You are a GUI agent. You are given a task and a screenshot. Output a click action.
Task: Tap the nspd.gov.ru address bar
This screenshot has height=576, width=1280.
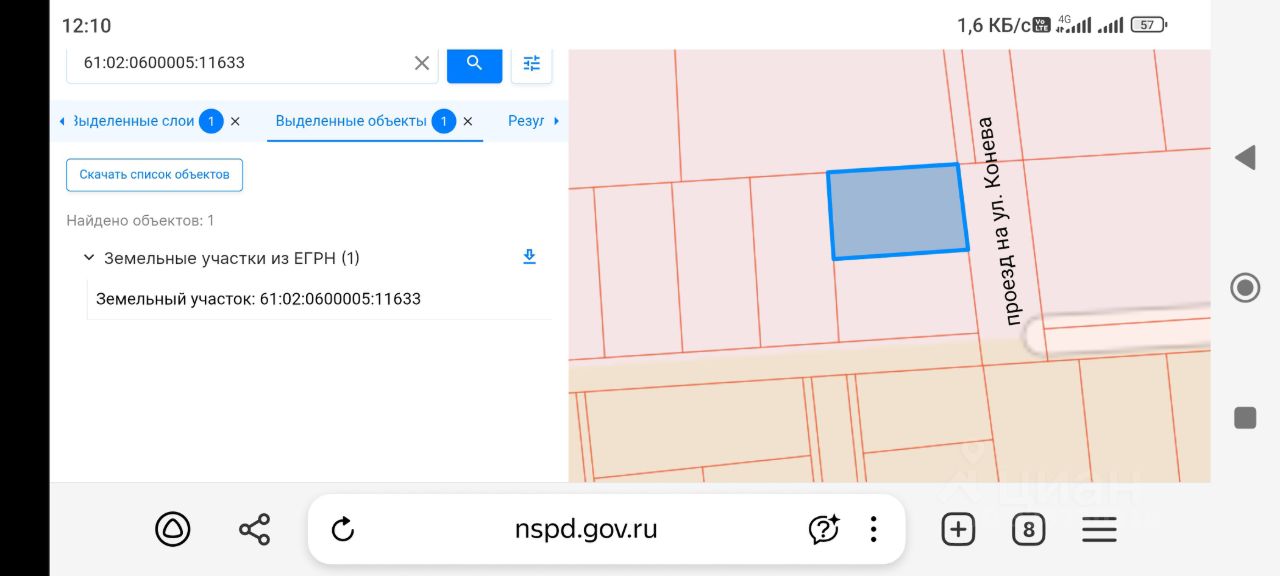click(x=586, y=529)
